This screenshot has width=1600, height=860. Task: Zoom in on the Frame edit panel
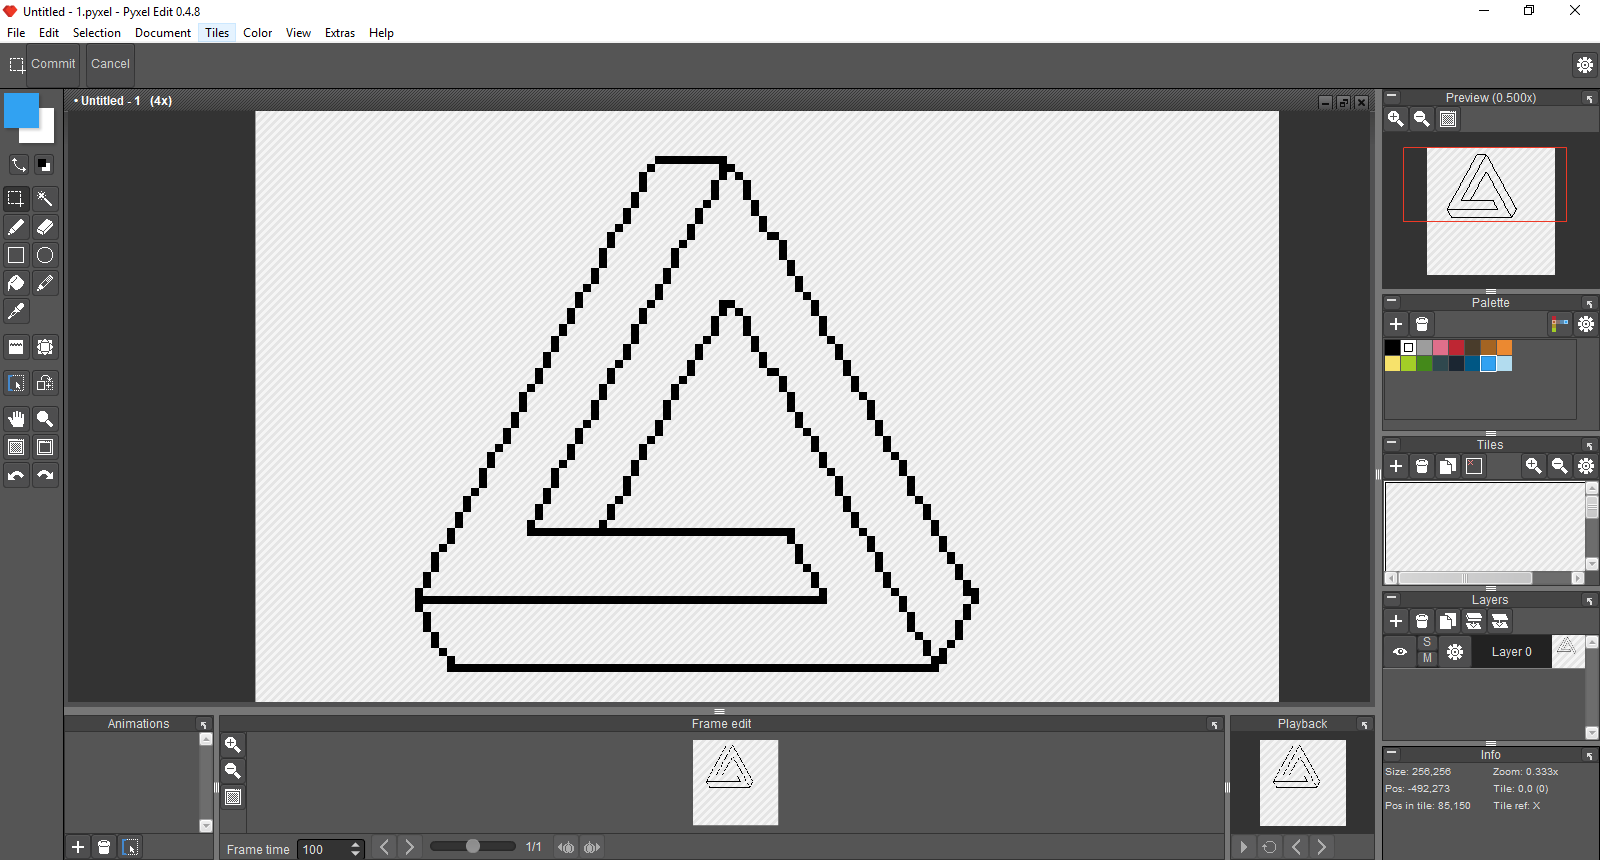point(233,745)
